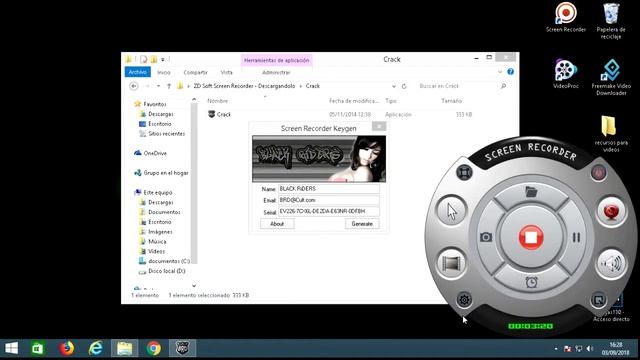Image resolution: width=640 pixels, height=360 pixels.
Task: Open the quick access toolbar dropdown
Action: pyautogui.click(x=163, y=60)
